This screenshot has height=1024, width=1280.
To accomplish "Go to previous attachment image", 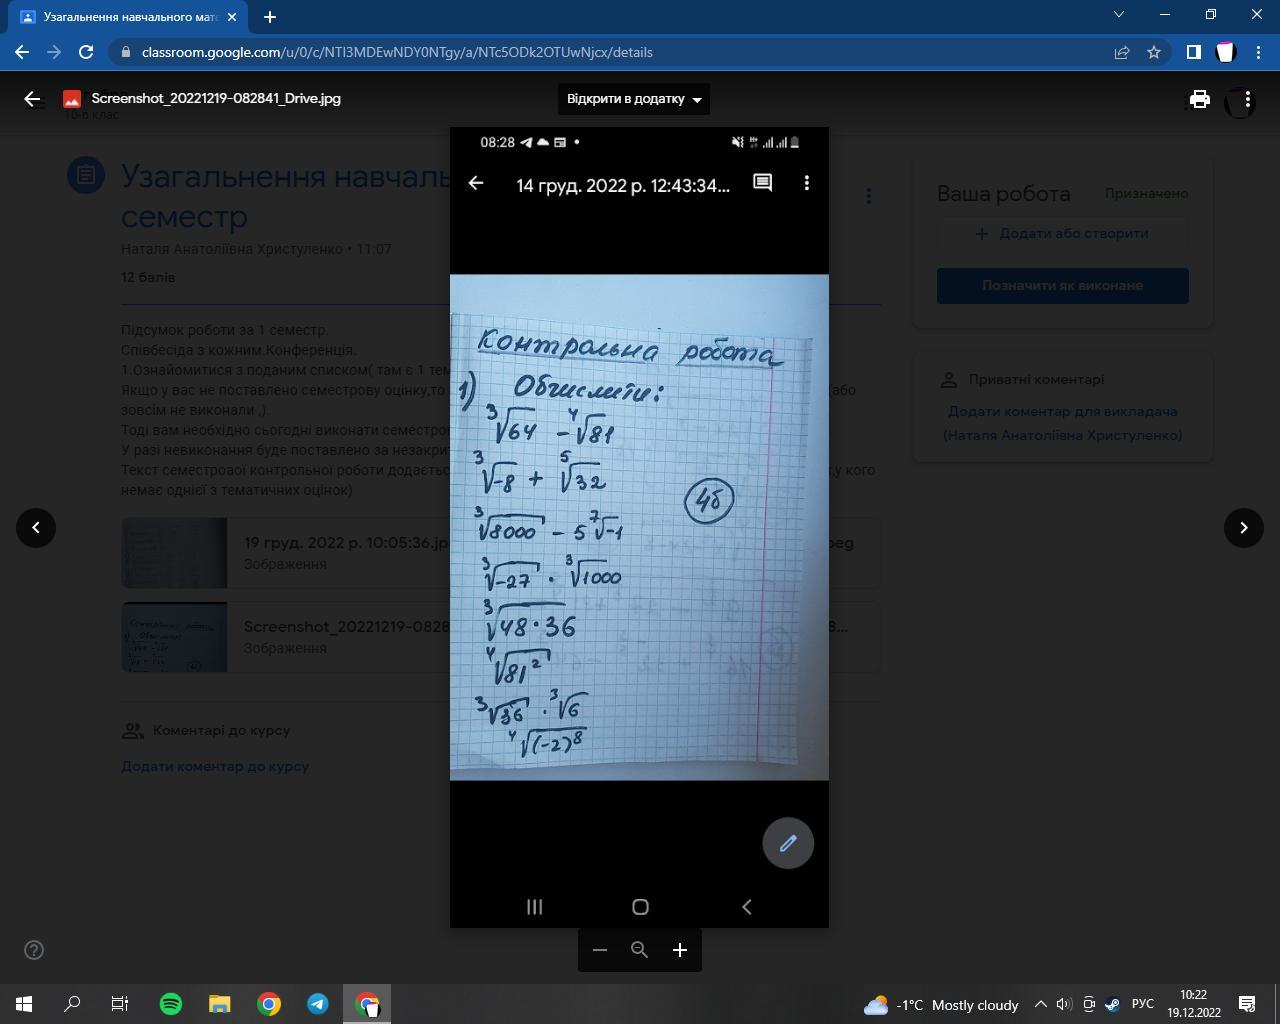I will click(x=36, y=527).
